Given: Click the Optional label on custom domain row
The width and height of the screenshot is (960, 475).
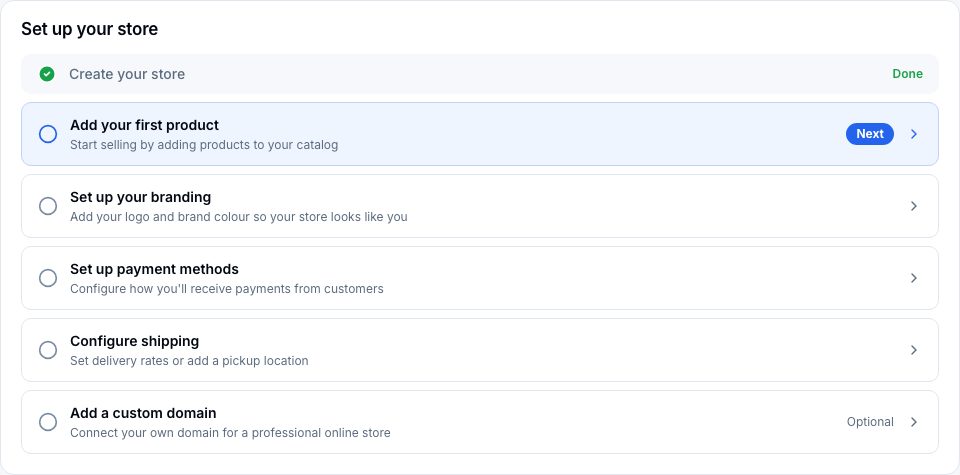Looking at the screenshot, I should pos(870,422).
